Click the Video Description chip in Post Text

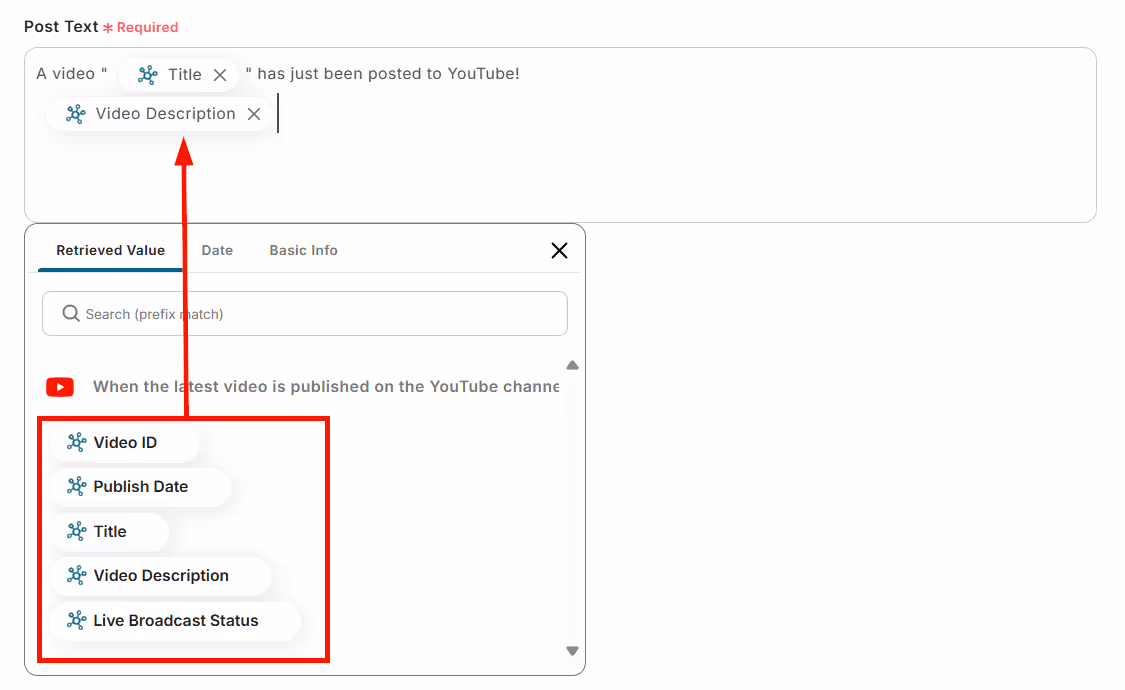coord(159,114)
